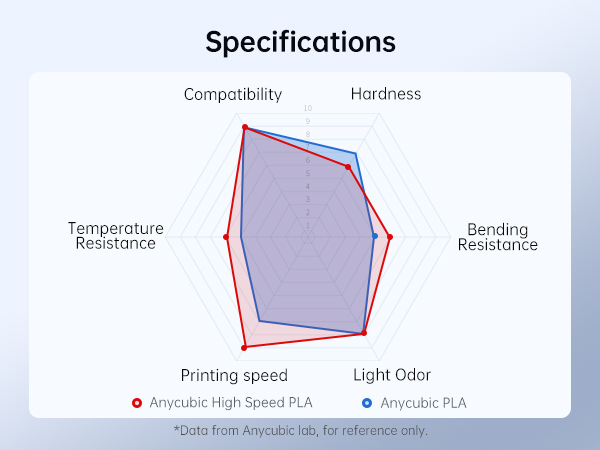Click the Anycubic lab data footnote
The height and width of the screenshot is (450, 600).
pyautogui.click(x=300, y=430)
